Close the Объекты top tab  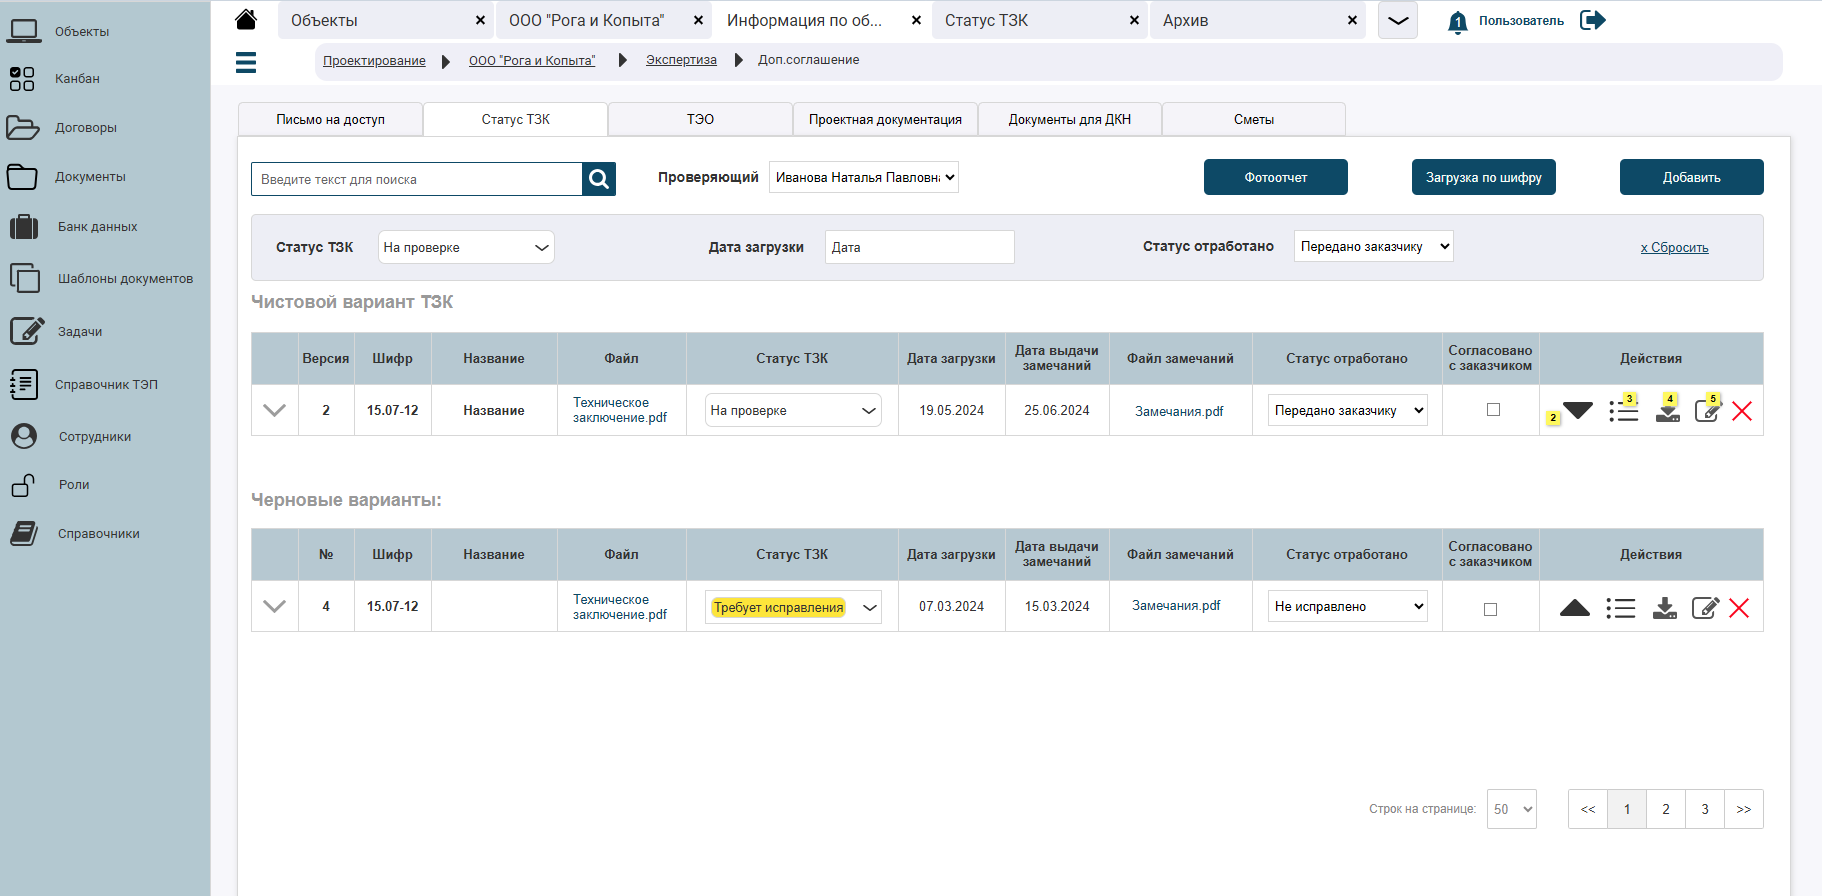pyautogui.click(x=480, y=20)
